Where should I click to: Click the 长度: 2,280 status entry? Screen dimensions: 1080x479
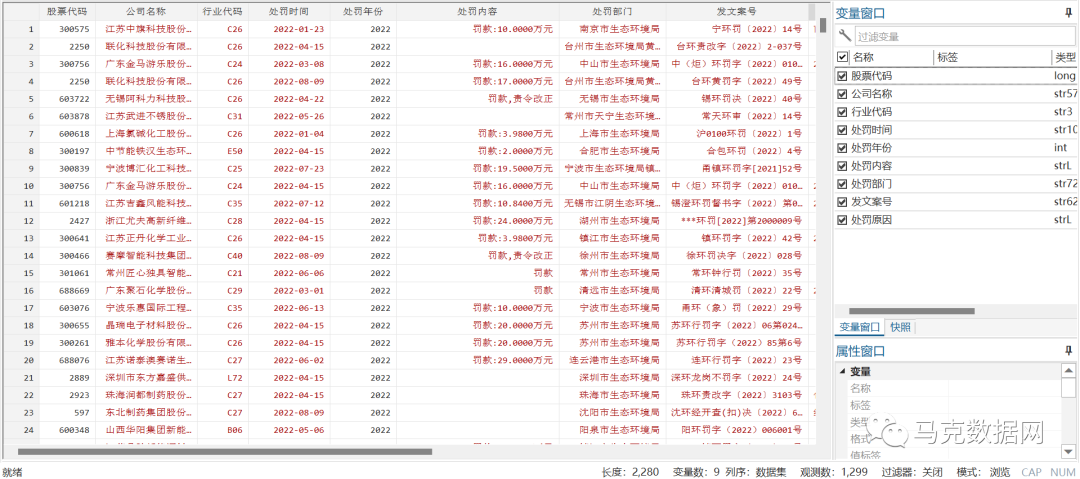pyautogui.click(x=630, y=471)
